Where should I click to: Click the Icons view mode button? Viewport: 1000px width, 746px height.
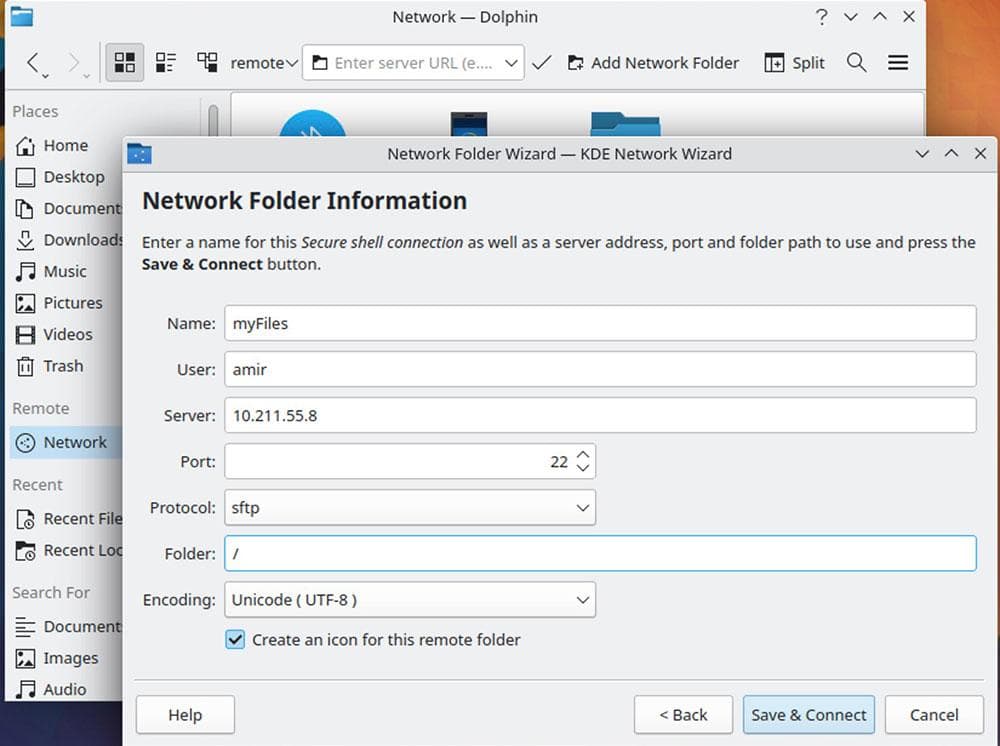pos(125,63)
